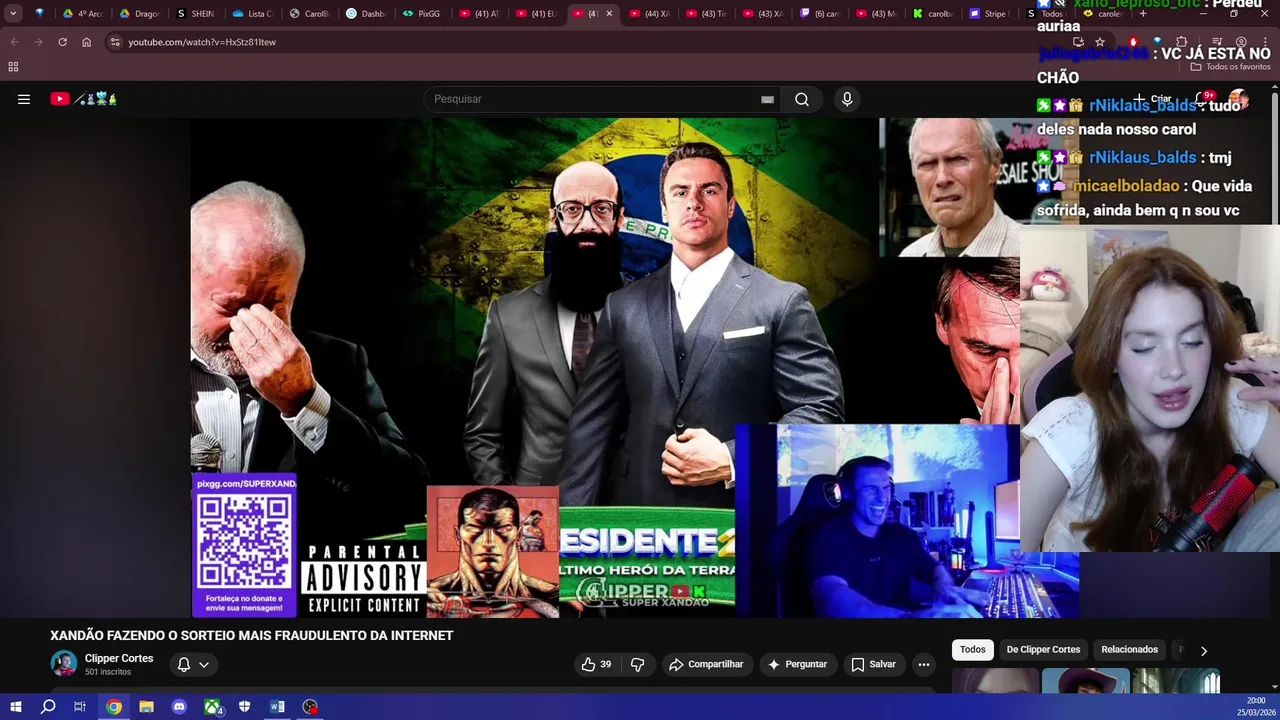The width and height of the screenshot is (1280, 720).
Task: Select the Relacionados filter chip
Action: [x=1129, y=650]
